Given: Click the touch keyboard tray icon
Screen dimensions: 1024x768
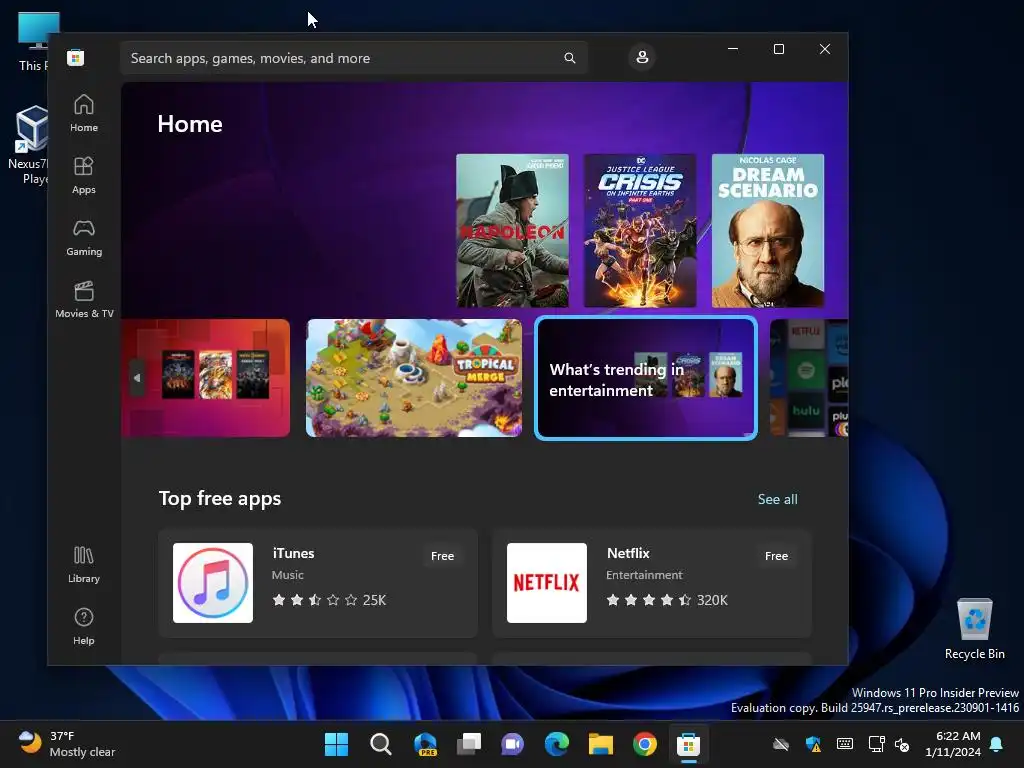Looking at the screenshot, I should coord(845,744).
